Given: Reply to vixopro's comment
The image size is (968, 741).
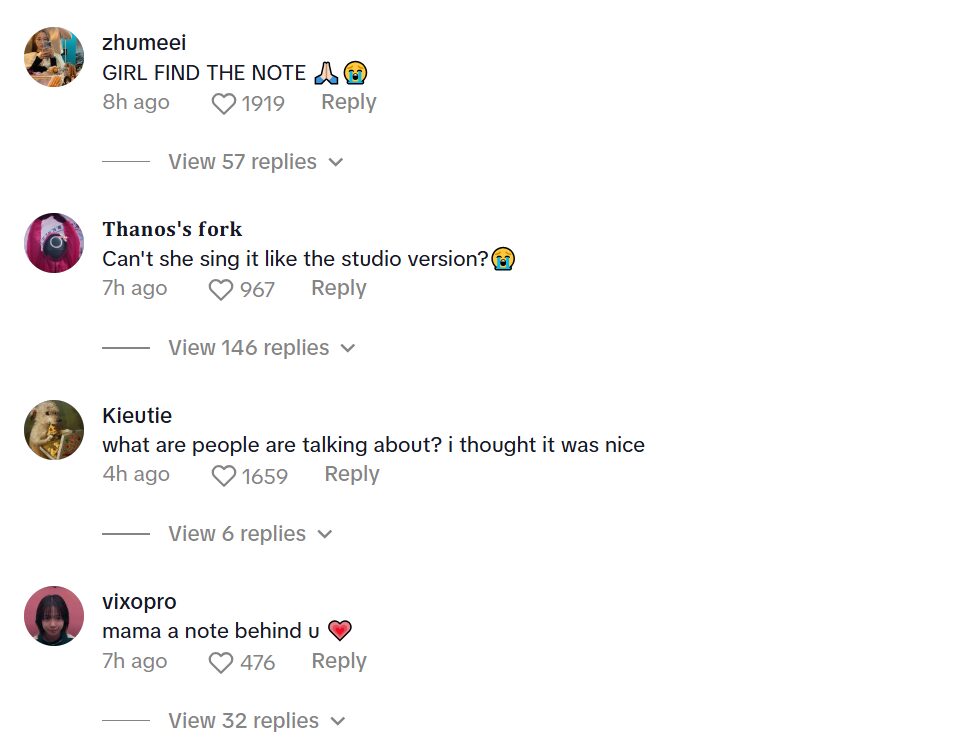Looking at the screenshot, I should pyautogui.click(x=338, y=661).
